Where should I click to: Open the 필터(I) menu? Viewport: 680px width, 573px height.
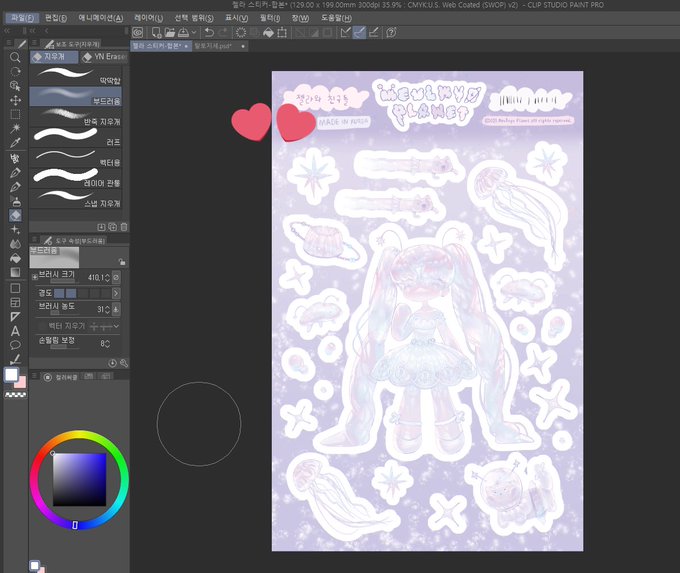pos(270,18)
